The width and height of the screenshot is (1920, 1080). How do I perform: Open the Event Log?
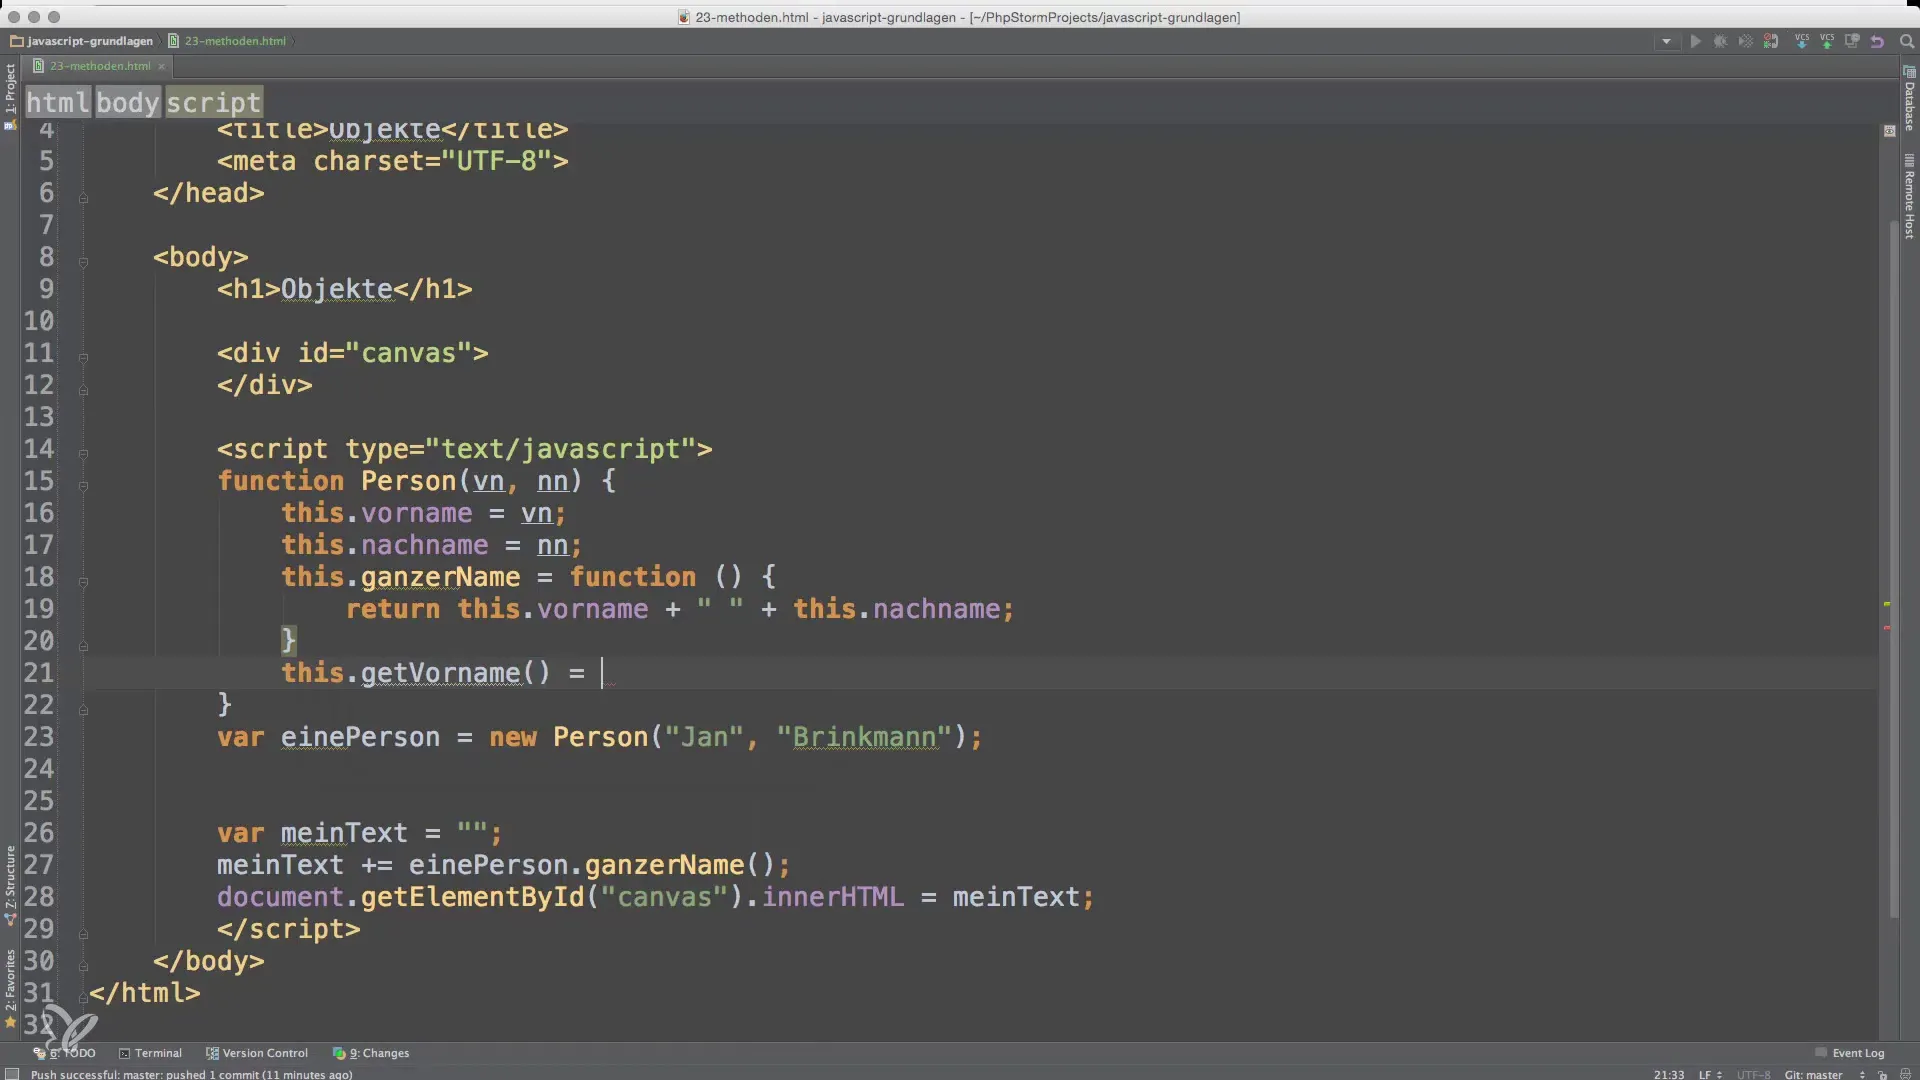coord(1850,1053)
